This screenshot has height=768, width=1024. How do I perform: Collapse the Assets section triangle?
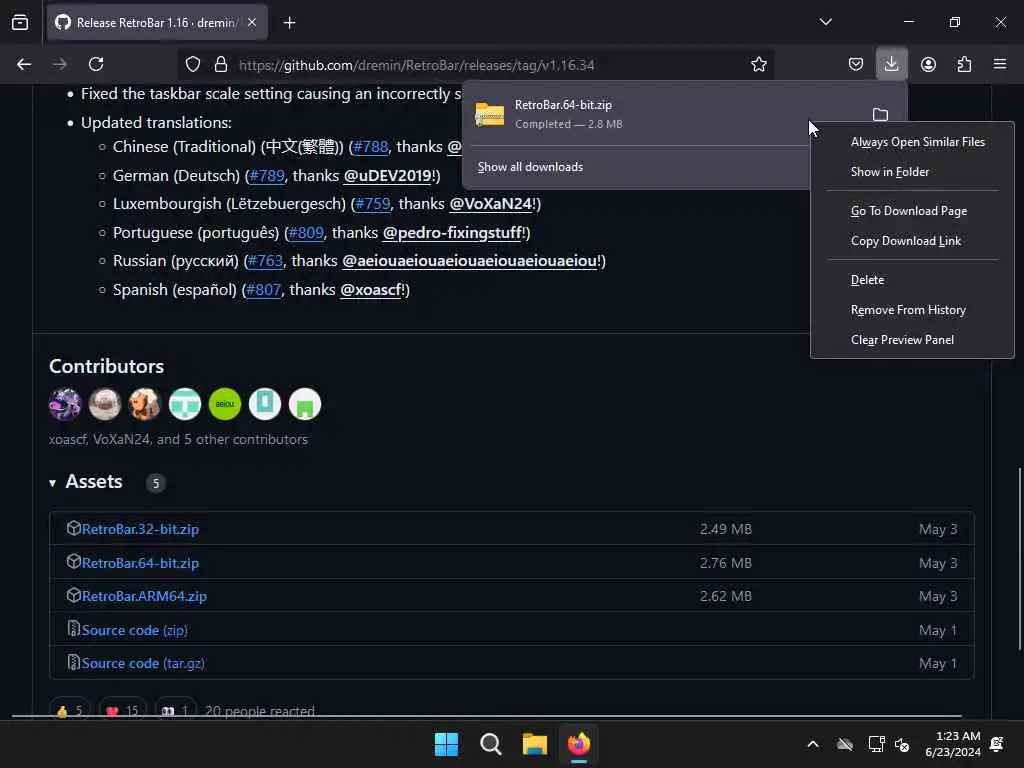tap(52, 483)
